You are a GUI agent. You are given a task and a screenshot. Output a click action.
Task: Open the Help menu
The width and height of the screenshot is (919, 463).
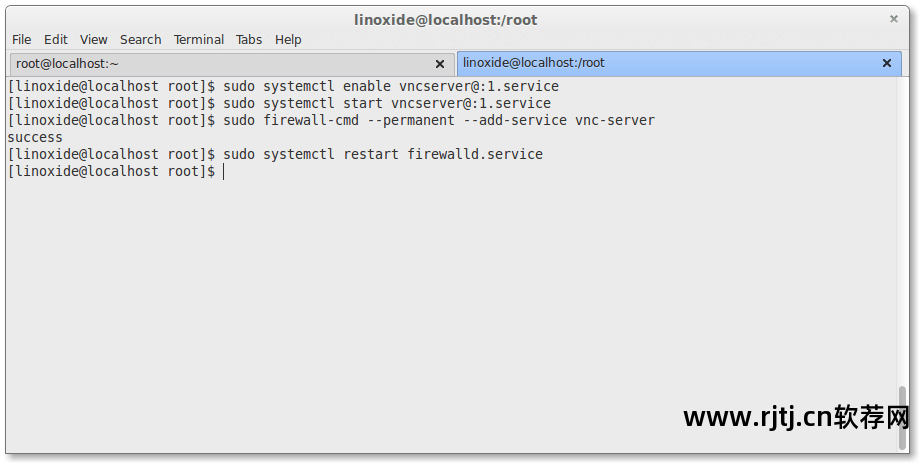[288, 39]
